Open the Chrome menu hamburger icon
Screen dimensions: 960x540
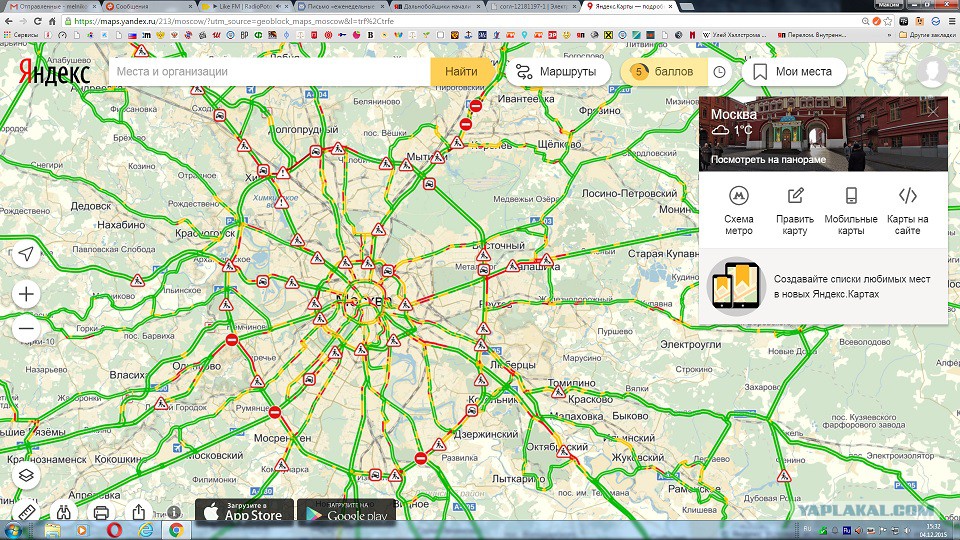pyautogui.click(x=951, y=21)
